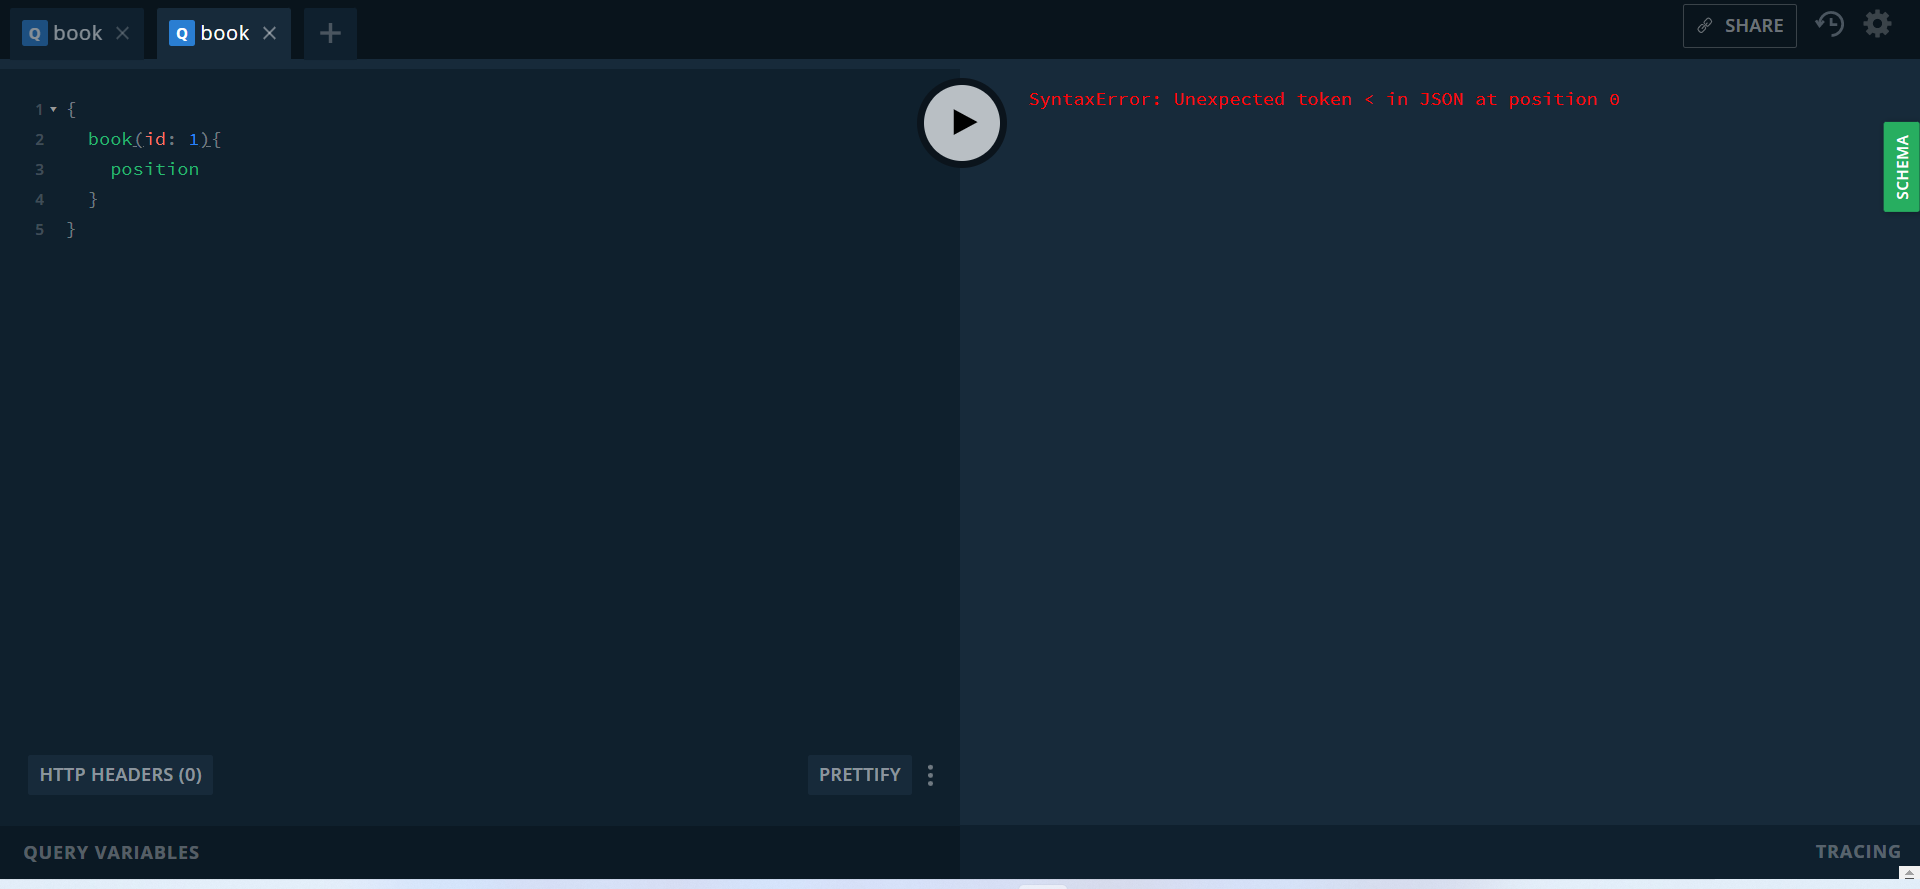
Task: Click the SHARE button
Action: pyautogui.click(x=1740, y=26)
